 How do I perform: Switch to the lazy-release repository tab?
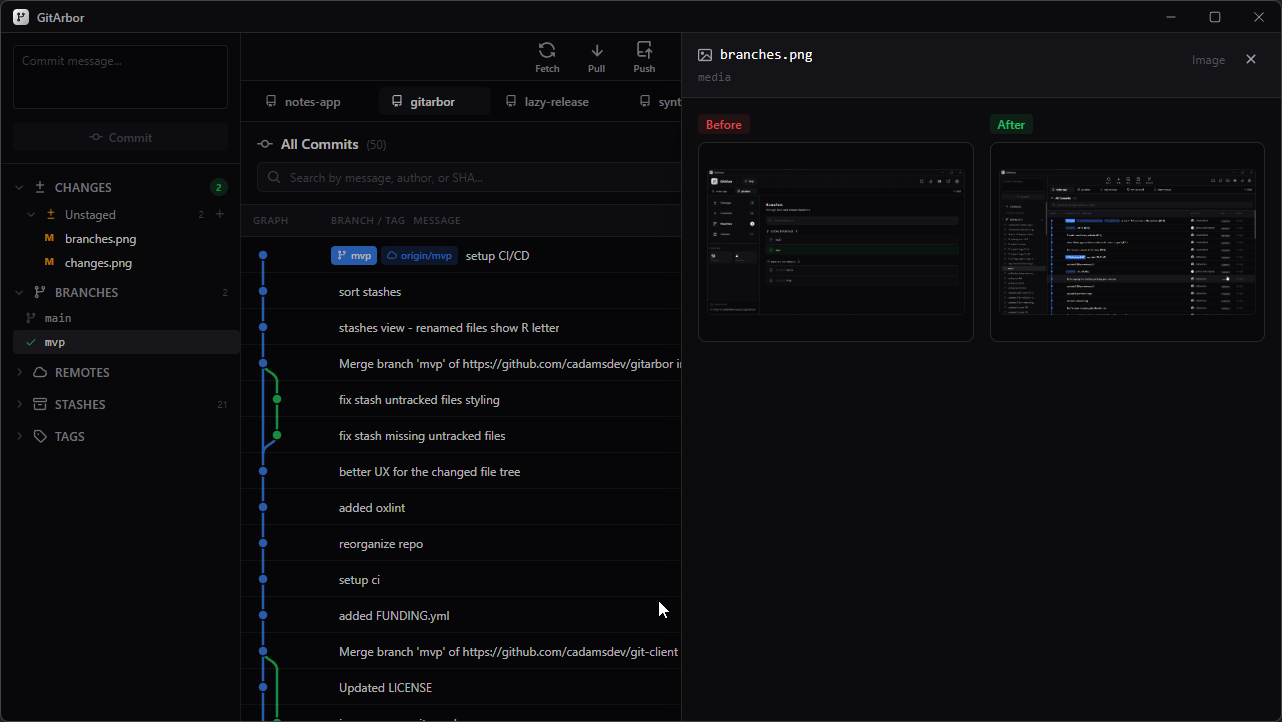(x=547, y=102)
